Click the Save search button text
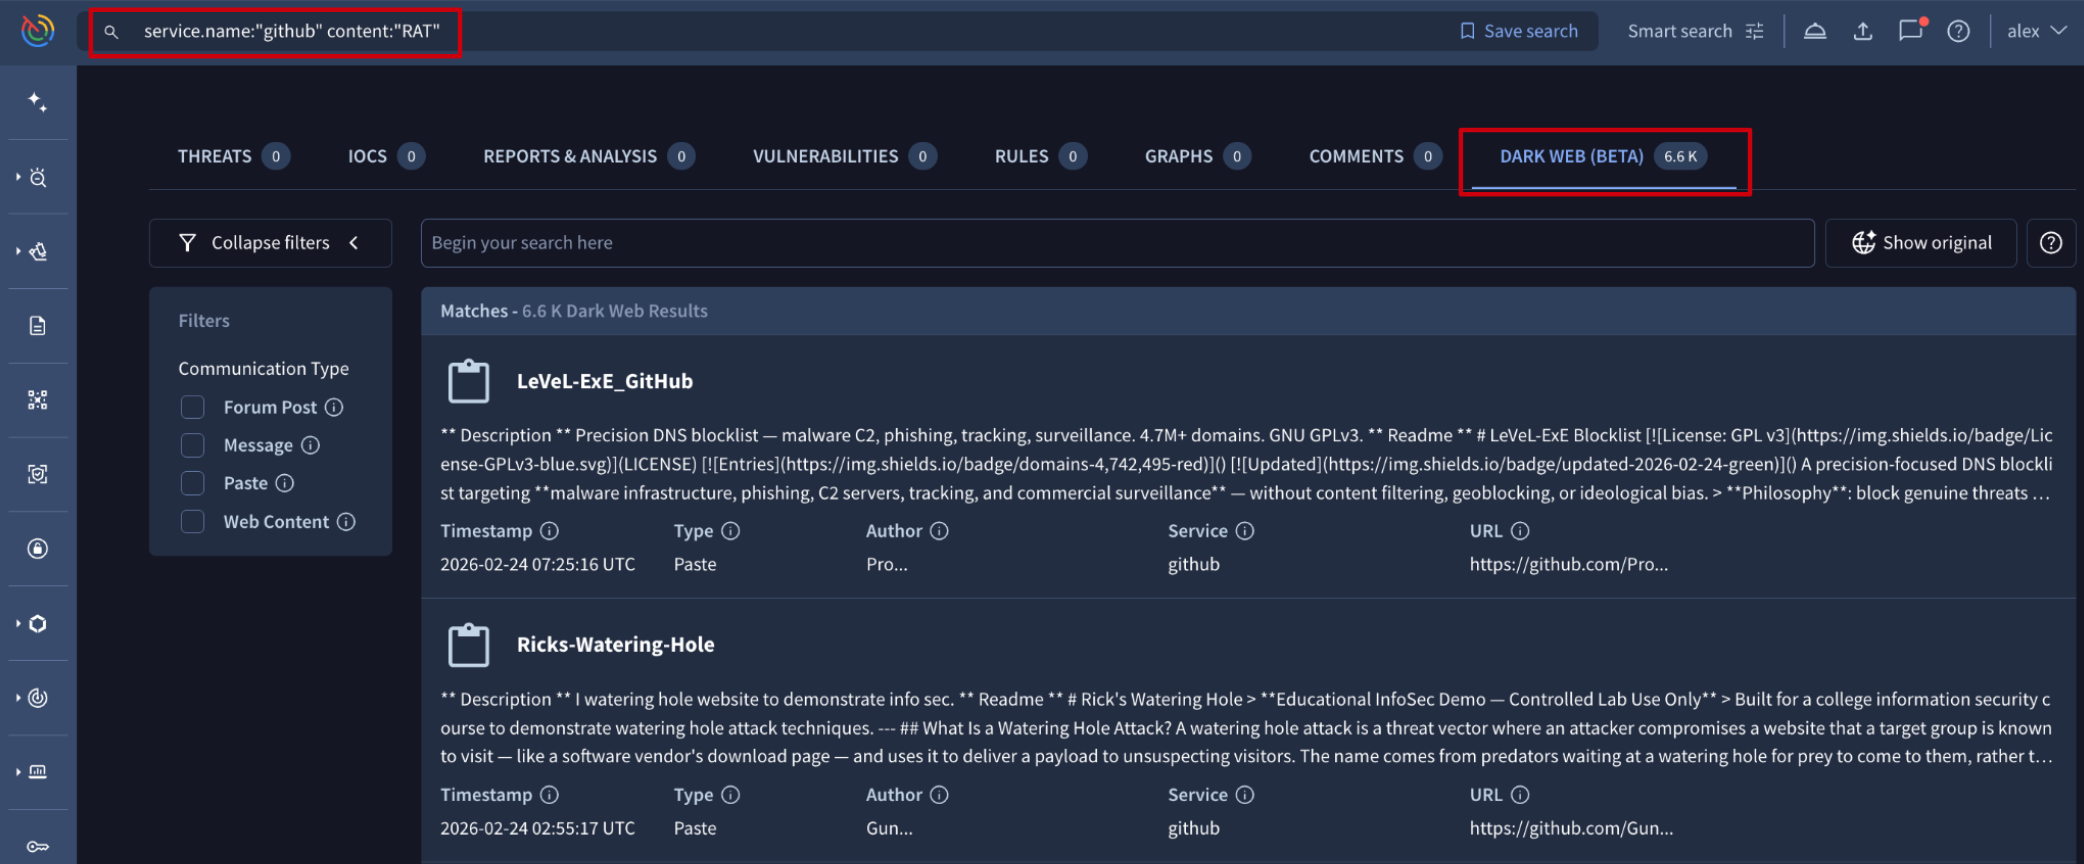 point(1531,31)
